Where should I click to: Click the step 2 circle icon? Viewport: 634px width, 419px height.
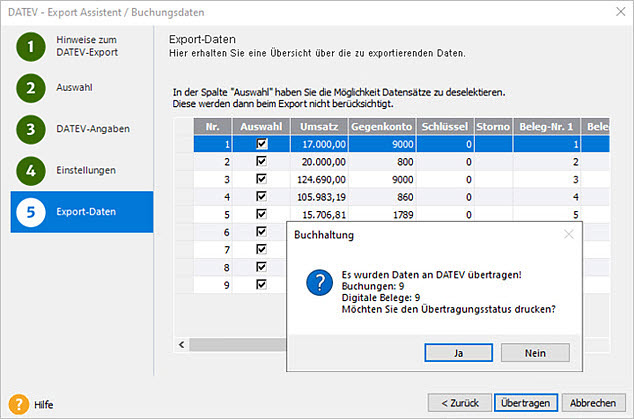pos(31,88)
